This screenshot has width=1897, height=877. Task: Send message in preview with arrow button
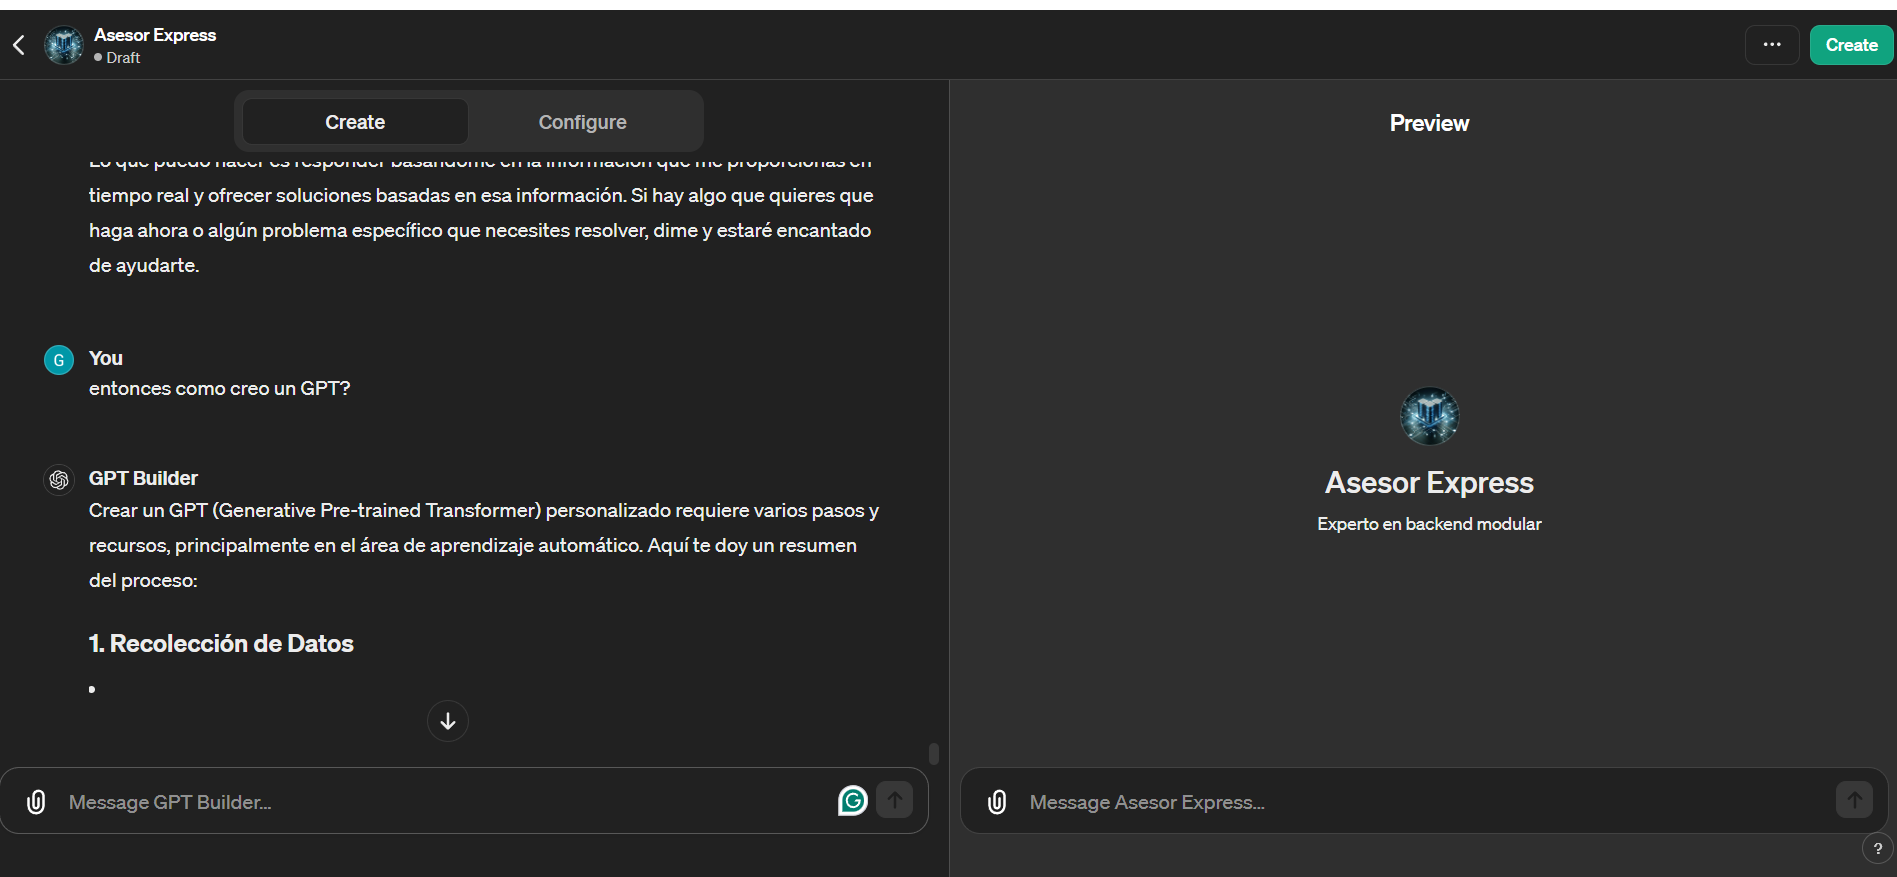point(1854,800)
